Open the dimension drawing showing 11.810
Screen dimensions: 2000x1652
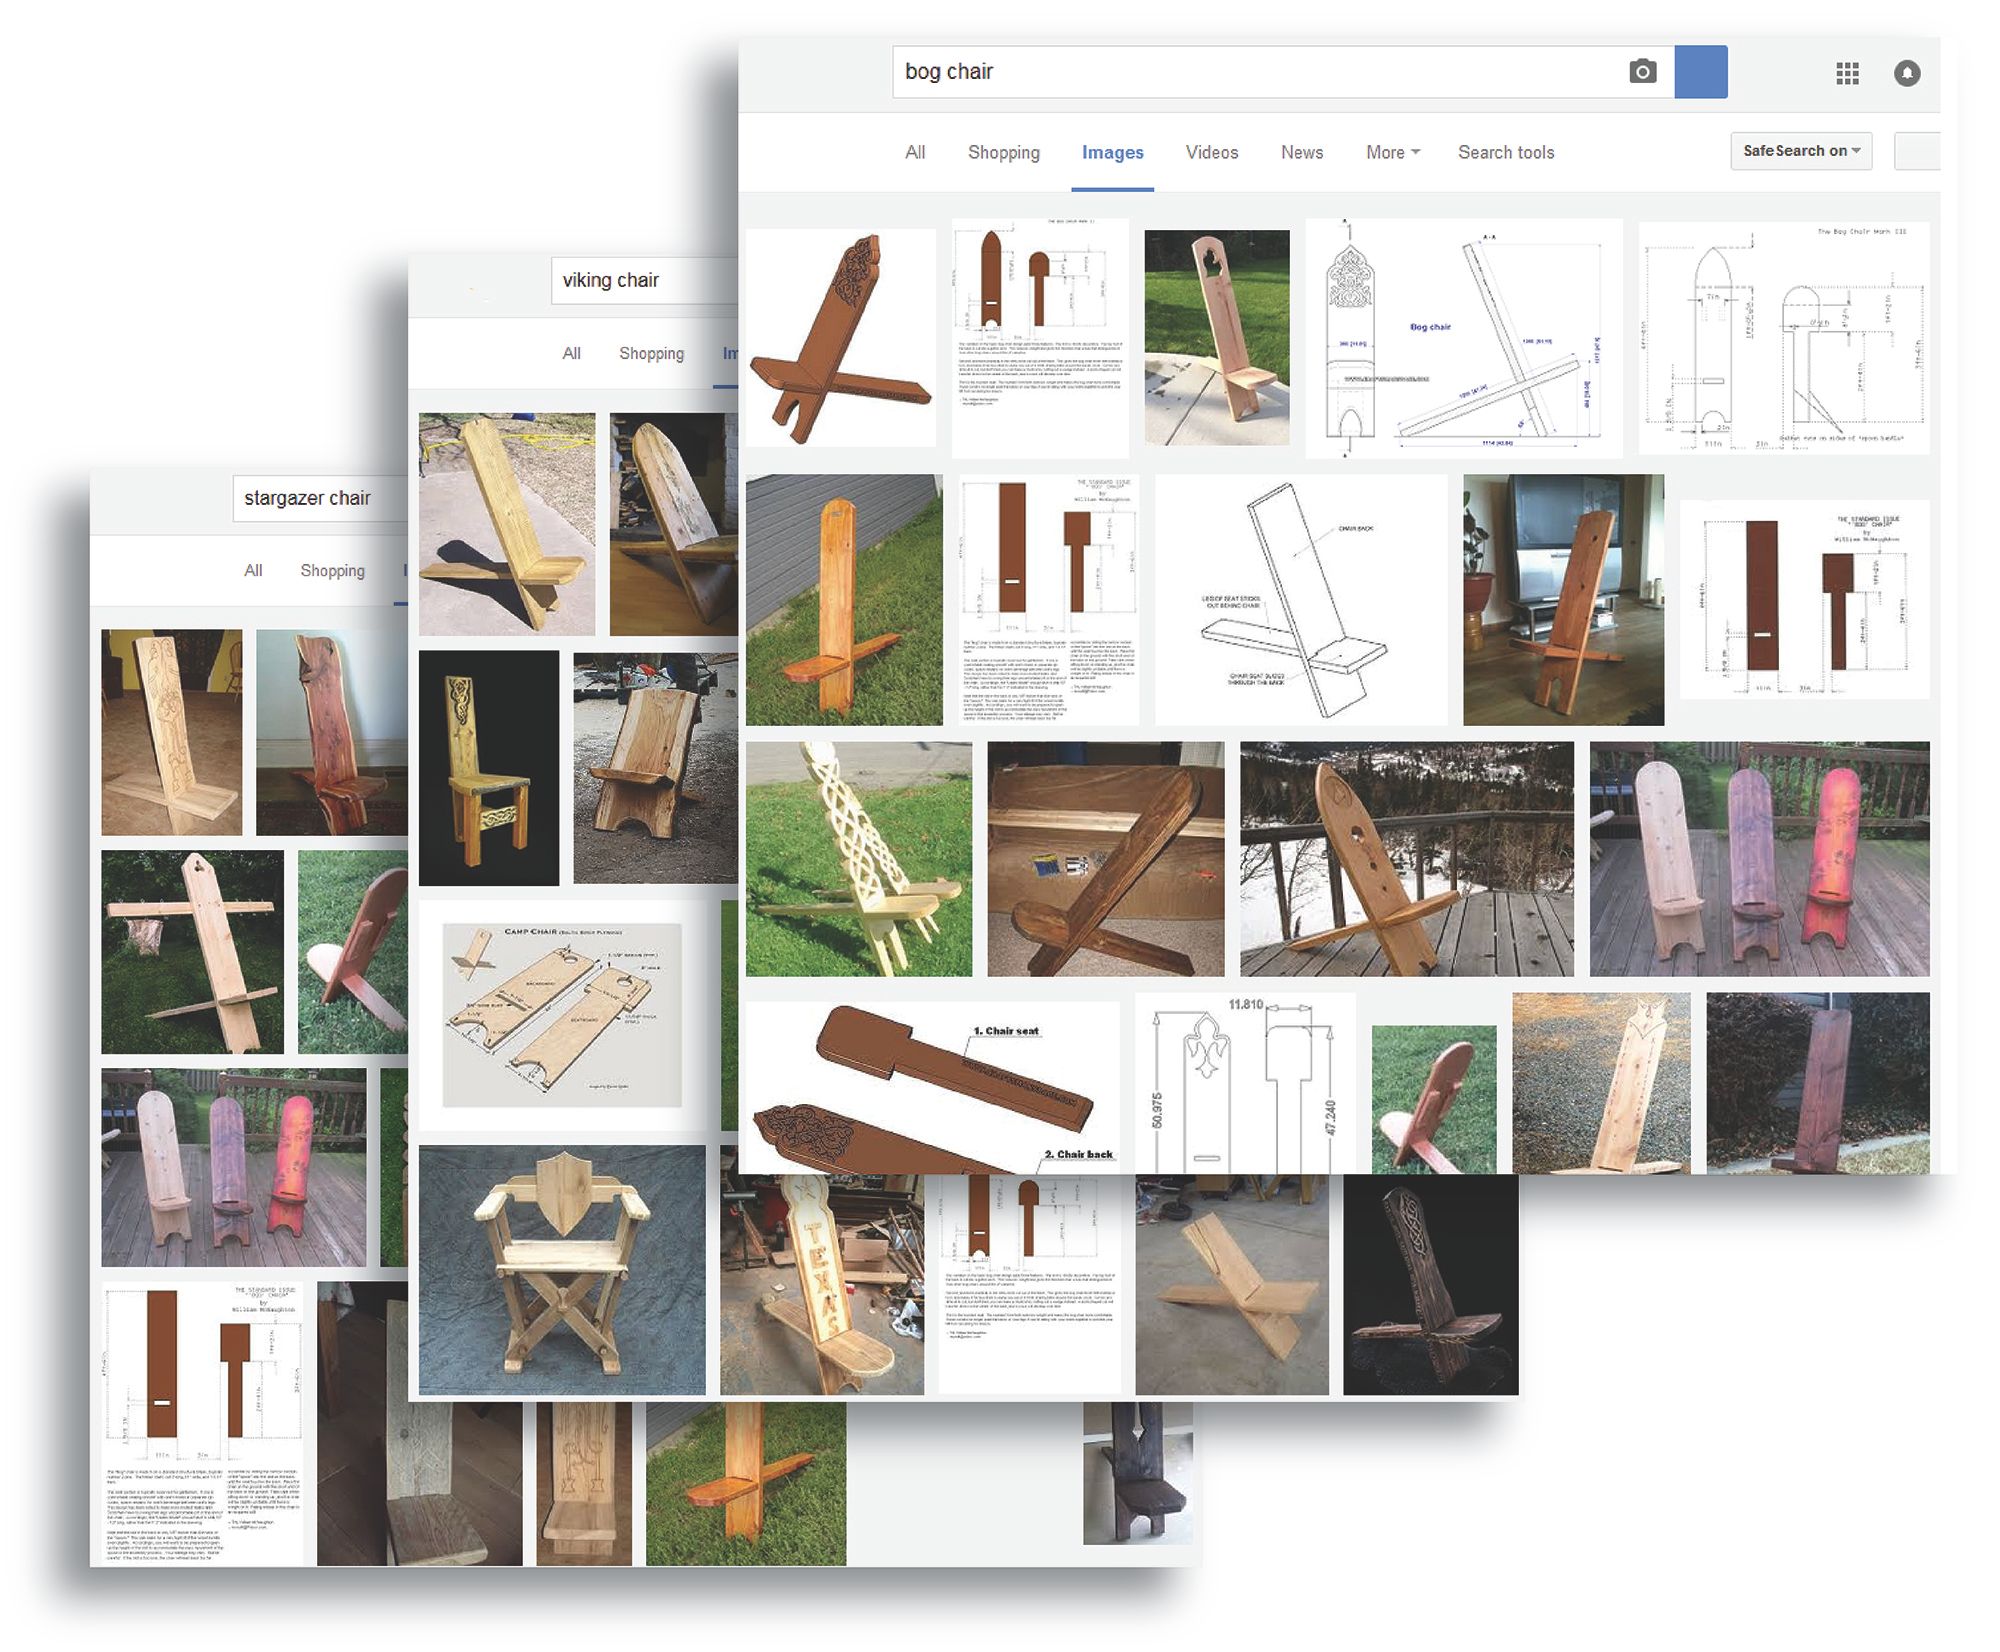1246,1084
